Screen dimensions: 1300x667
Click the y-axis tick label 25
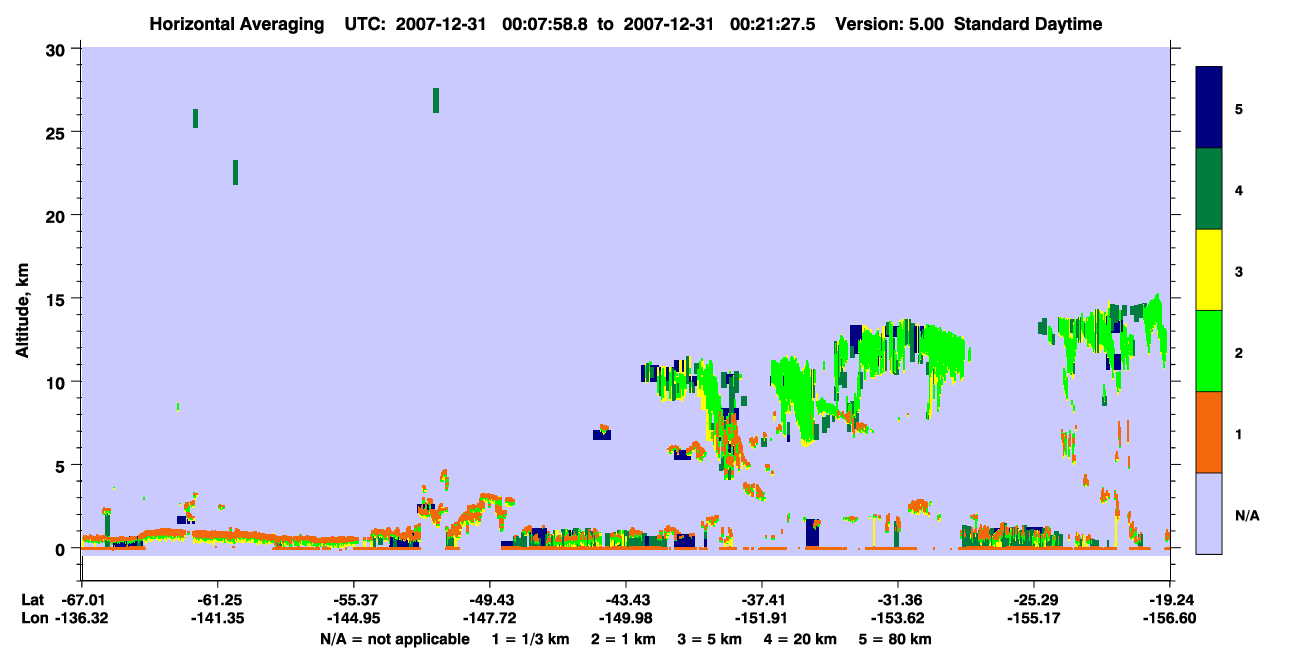(x=56, y=132)
